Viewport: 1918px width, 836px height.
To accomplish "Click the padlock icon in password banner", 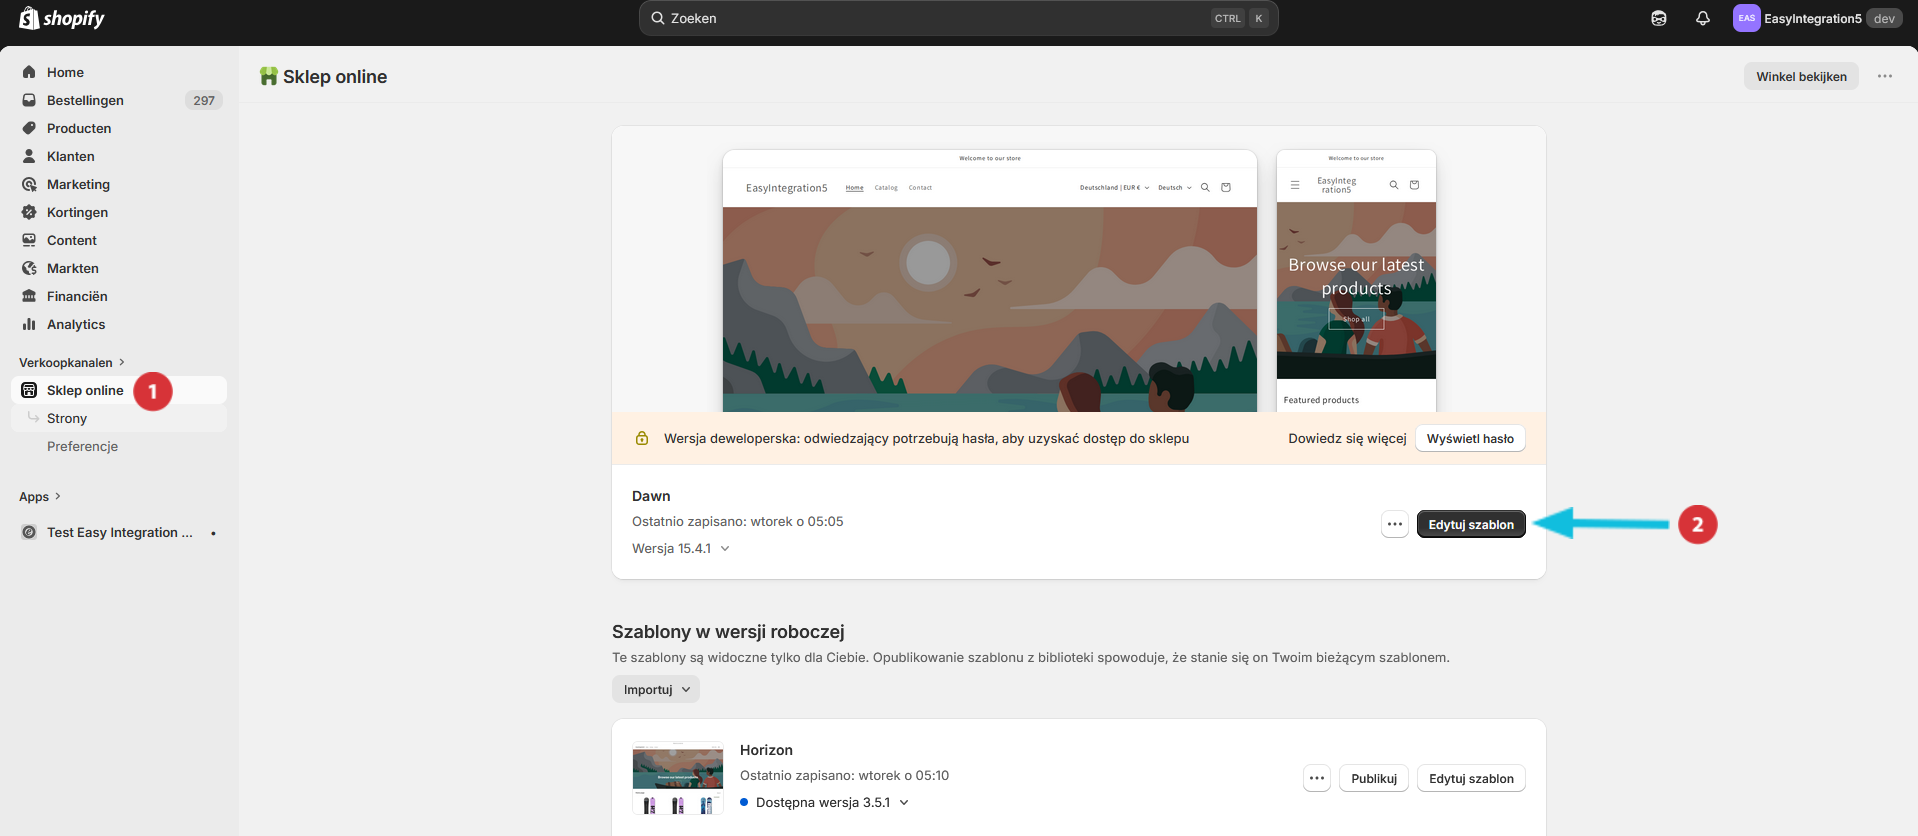I will [x=642, y=438].
